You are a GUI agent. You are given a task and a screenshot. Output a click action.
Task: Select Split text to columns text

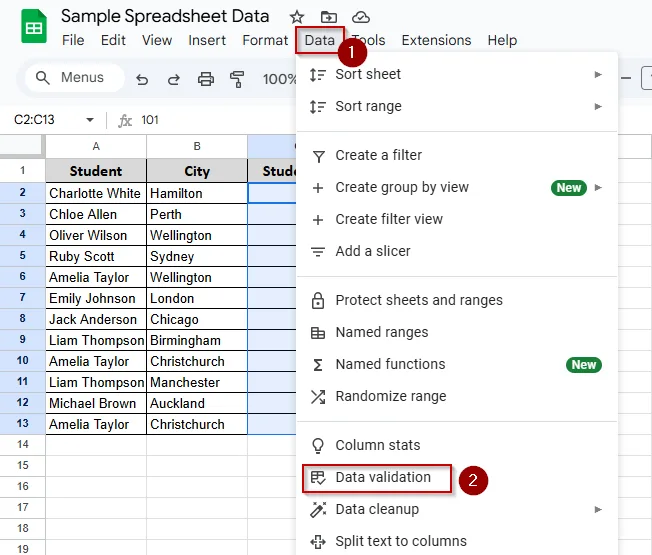coord(401,541)
